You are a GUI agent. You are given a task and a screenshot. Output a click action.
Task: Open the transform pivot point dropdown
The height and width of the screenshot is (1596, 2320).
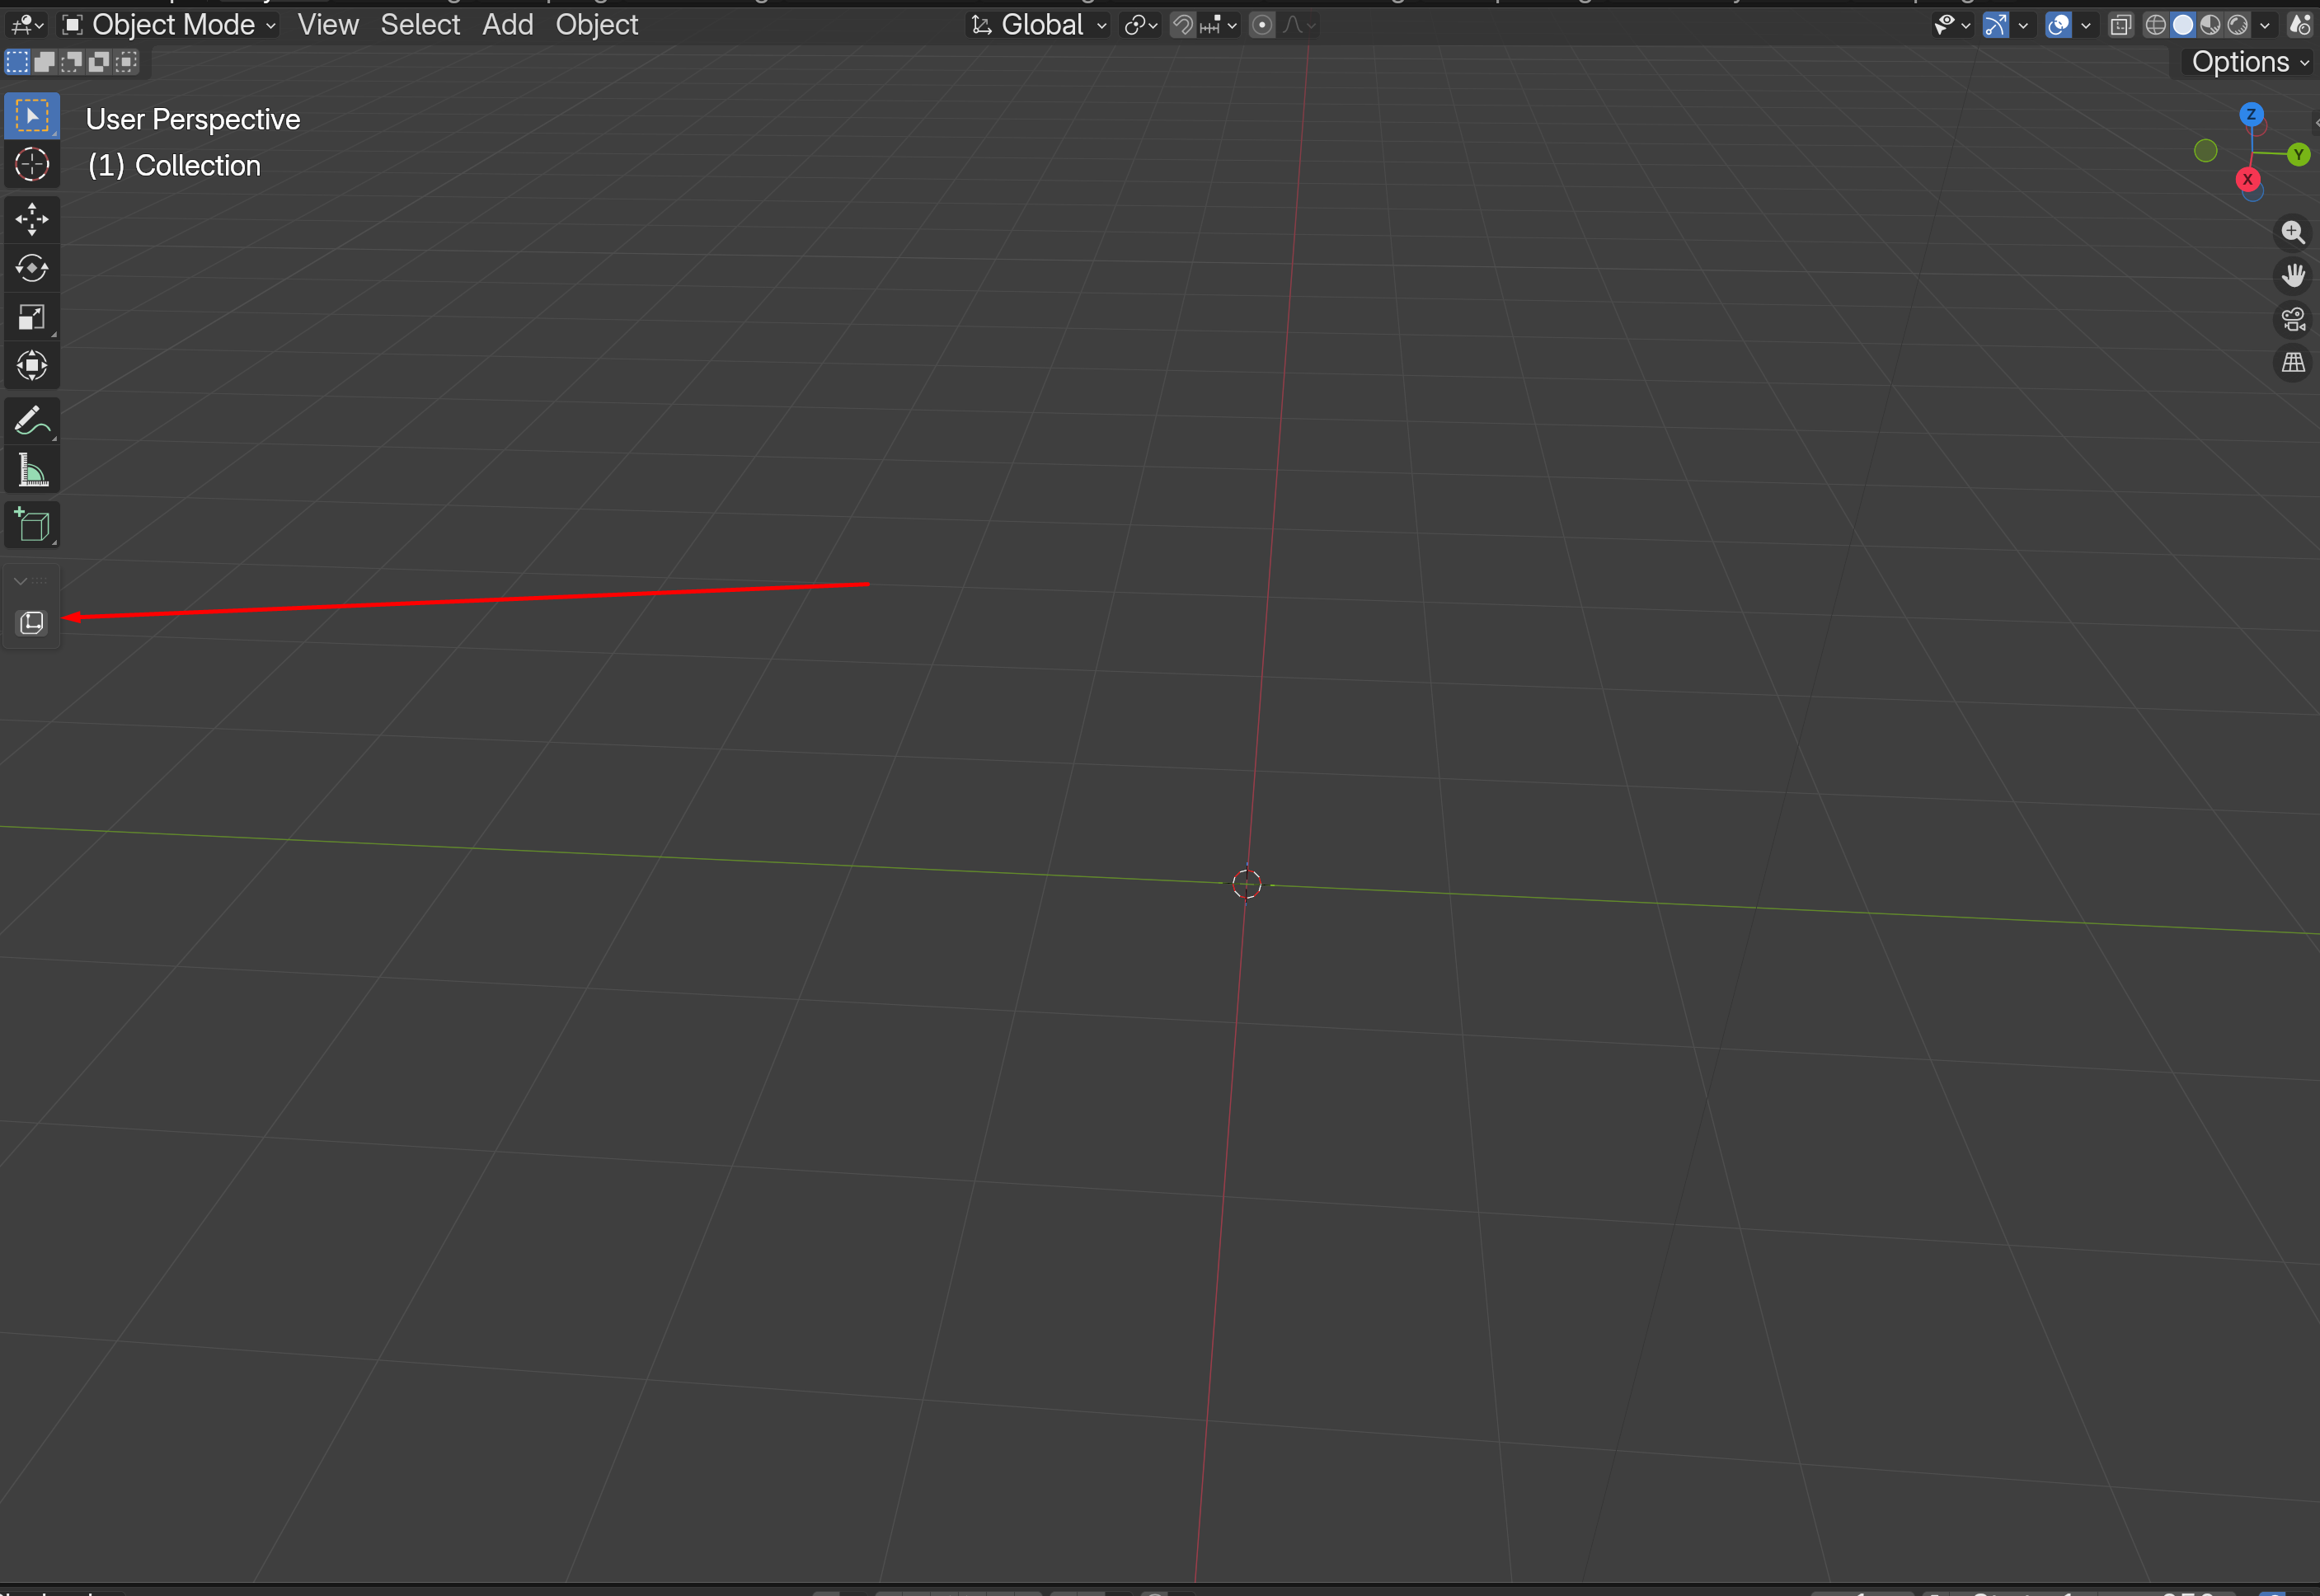pyautogui.click(x=1141, y=25)
